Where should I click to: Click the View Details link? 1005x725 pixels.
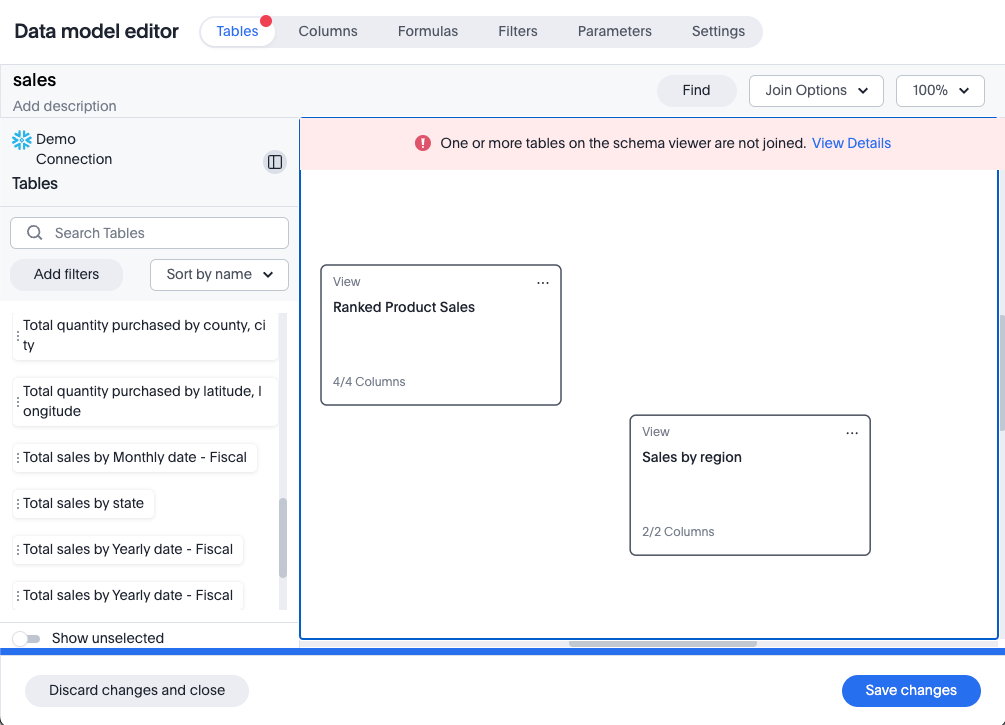pos(851,143)
